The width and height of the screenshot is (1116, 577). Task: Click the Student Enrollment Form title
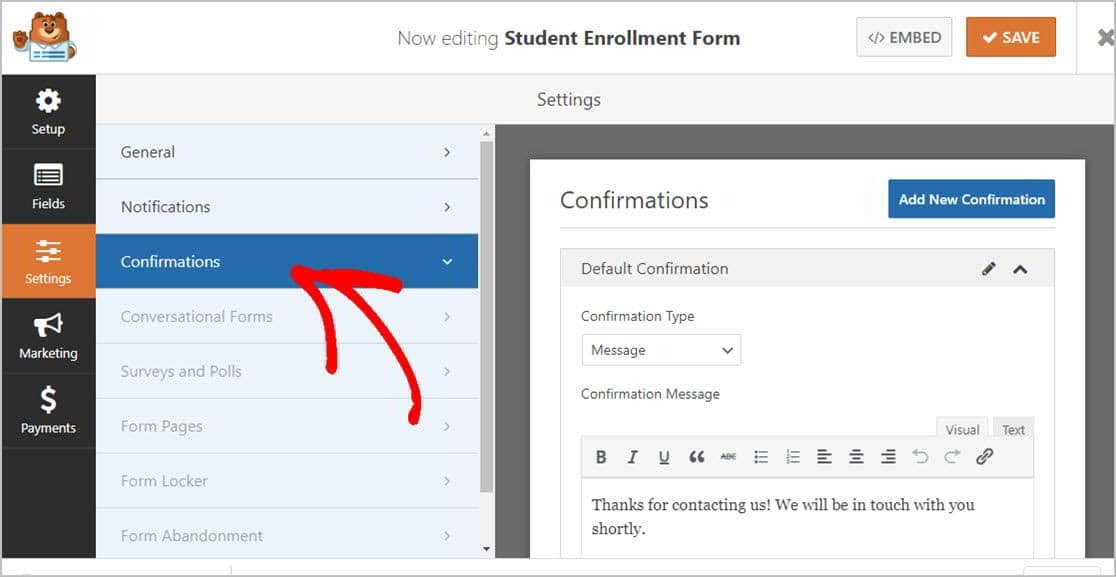tap(622, 38)
